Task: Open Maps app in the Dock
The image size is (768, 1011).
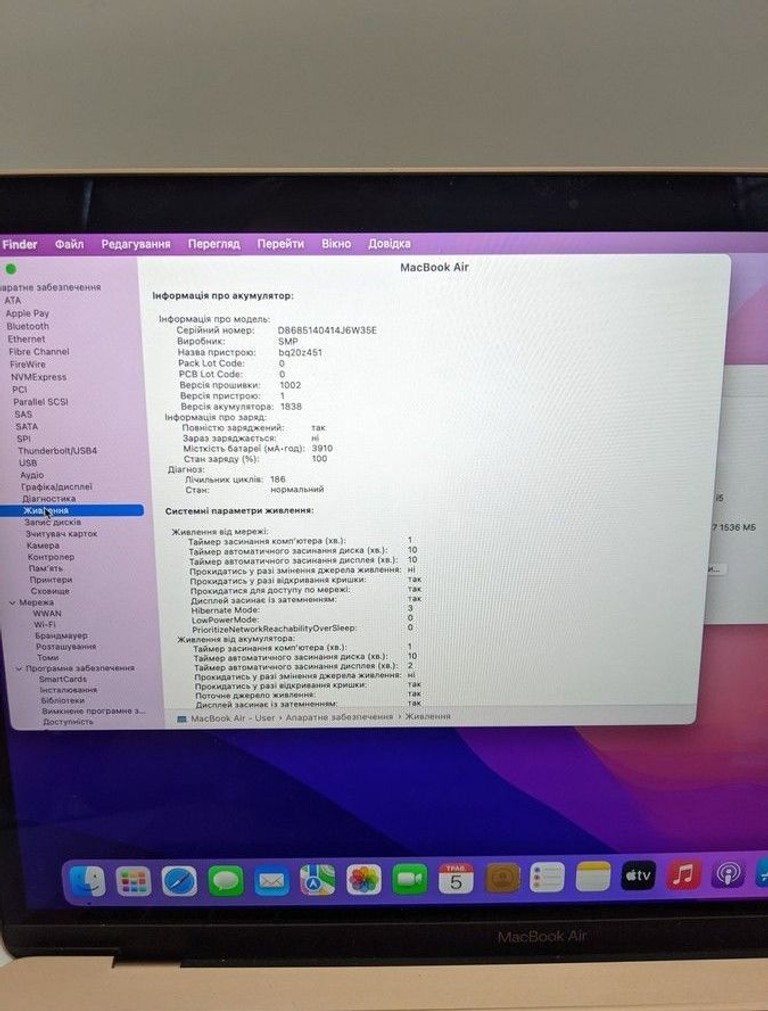Action: click(317, 880)
